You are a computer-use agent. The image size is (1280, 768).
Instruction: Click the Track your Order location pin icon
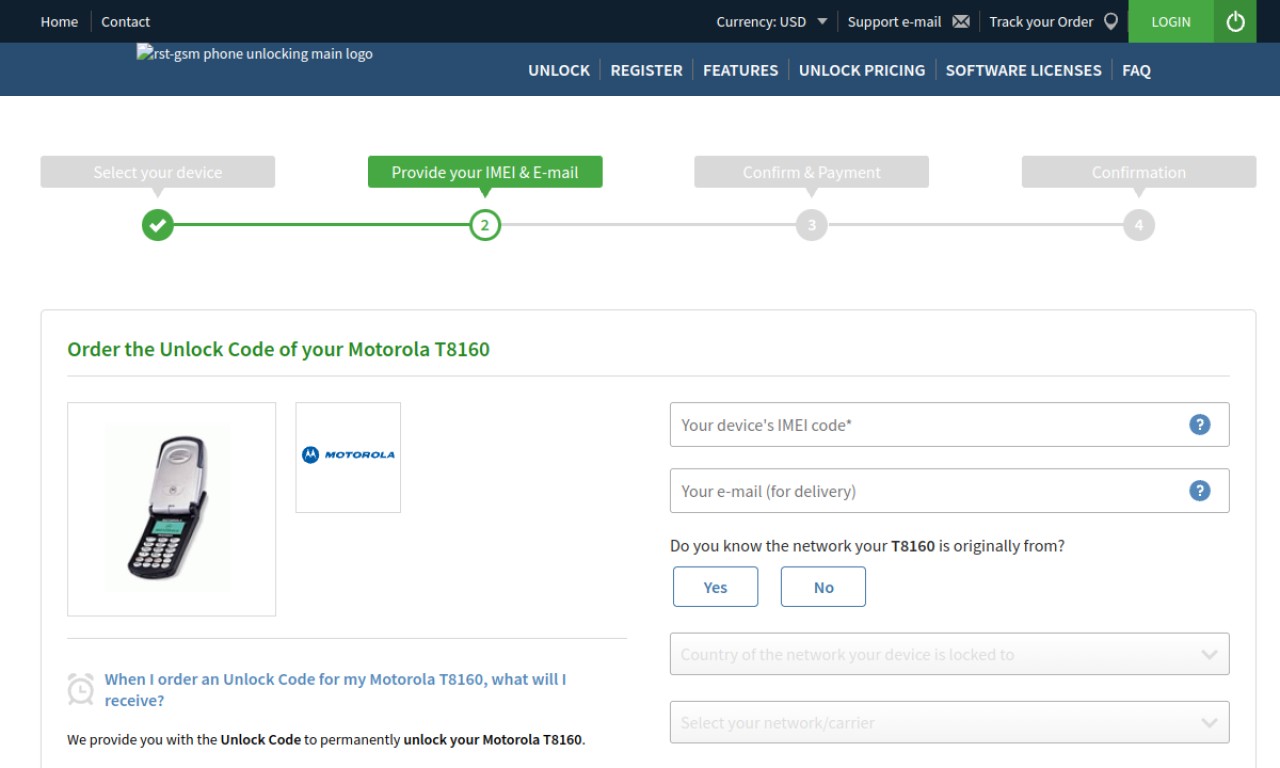pos(1110,21)
